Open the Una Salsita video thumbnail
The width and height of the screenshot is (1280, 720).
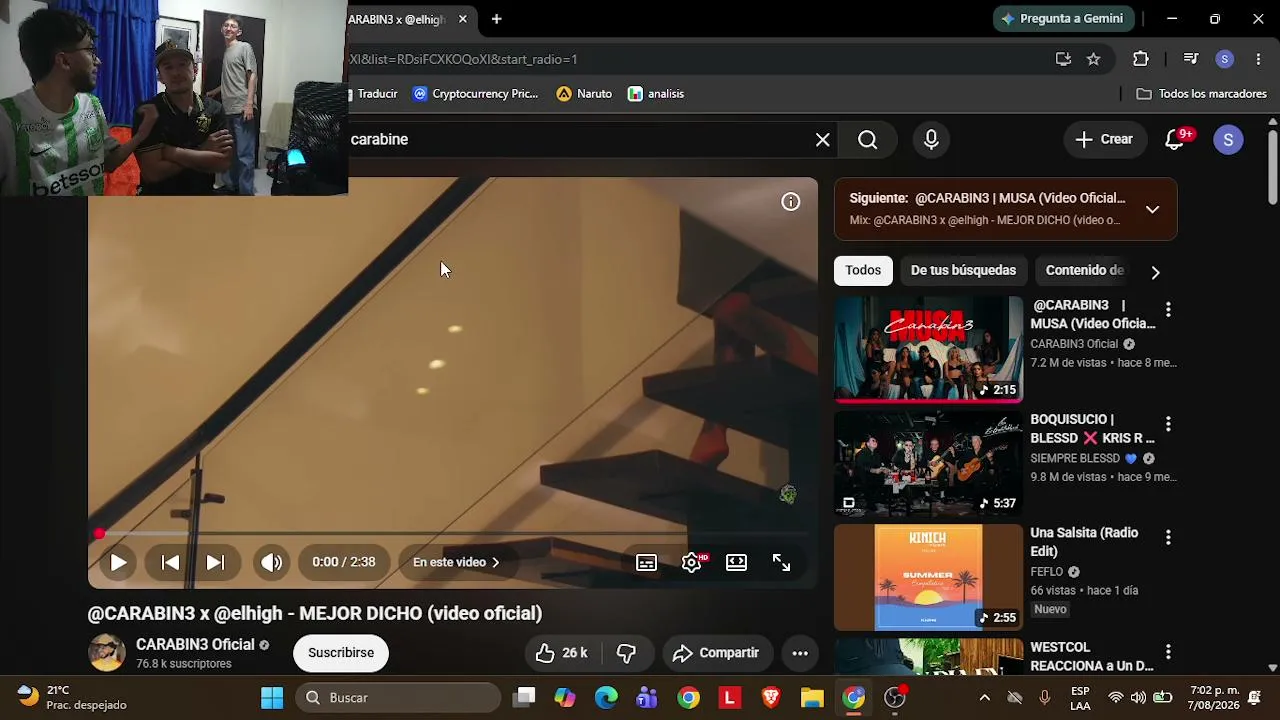pos(929,577)
